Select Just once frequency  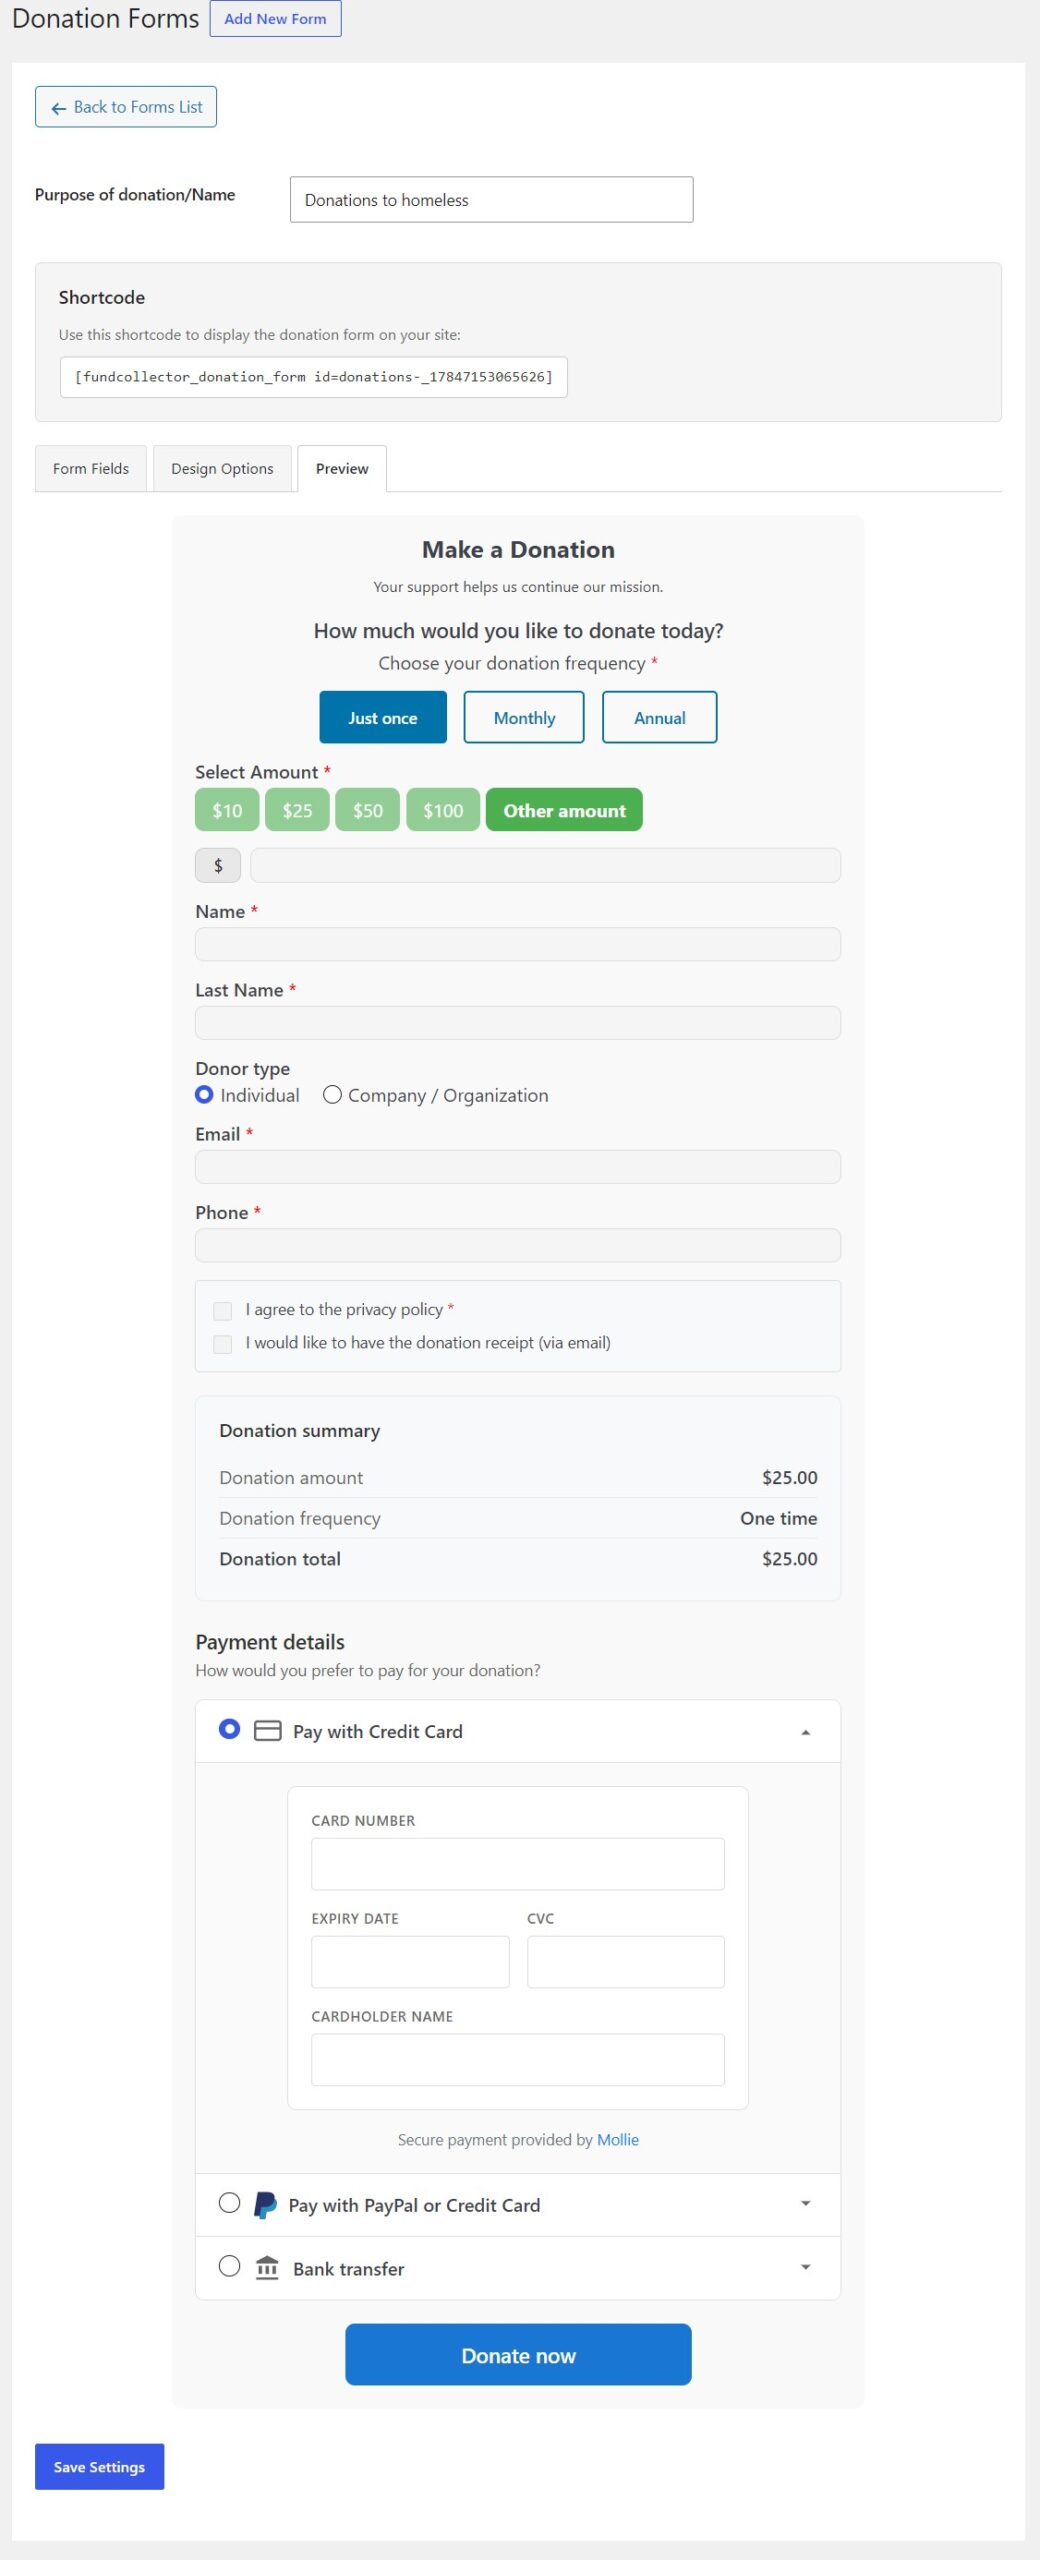click(383, 717)
